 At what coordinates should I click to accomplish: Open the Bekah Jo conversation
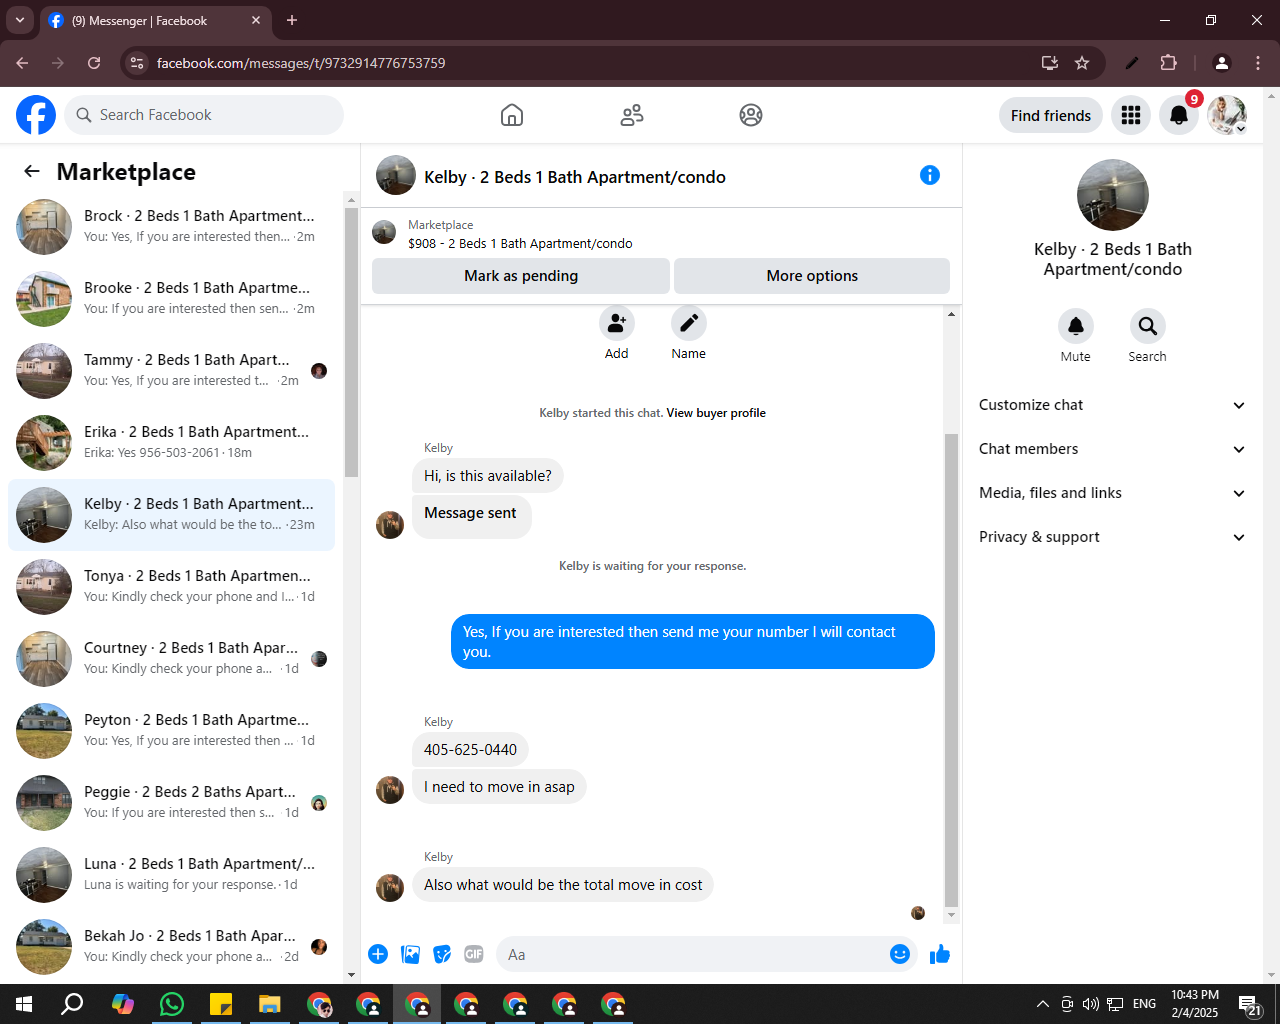[x=171, y=947]
